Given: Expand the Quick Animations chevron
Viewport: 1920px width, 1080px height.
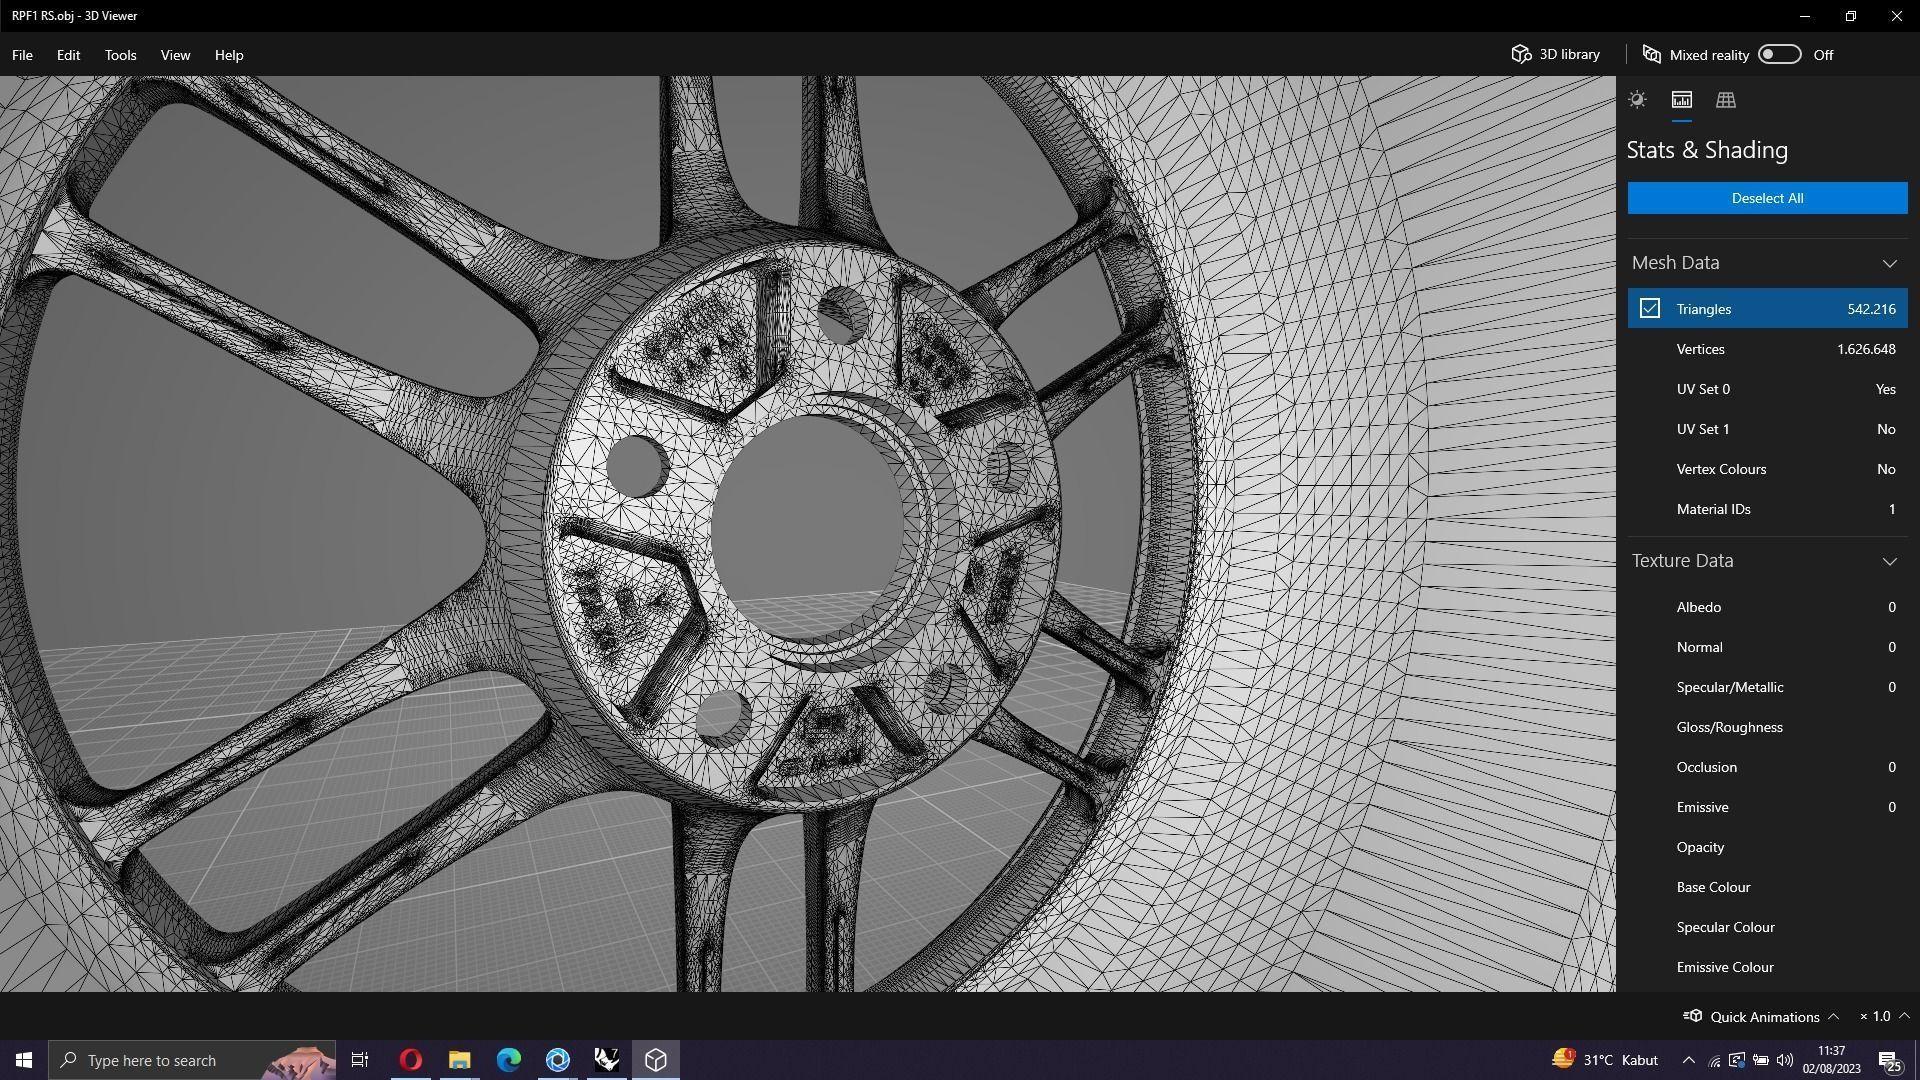Looking at the screenshot, I should point(1833,1016).
